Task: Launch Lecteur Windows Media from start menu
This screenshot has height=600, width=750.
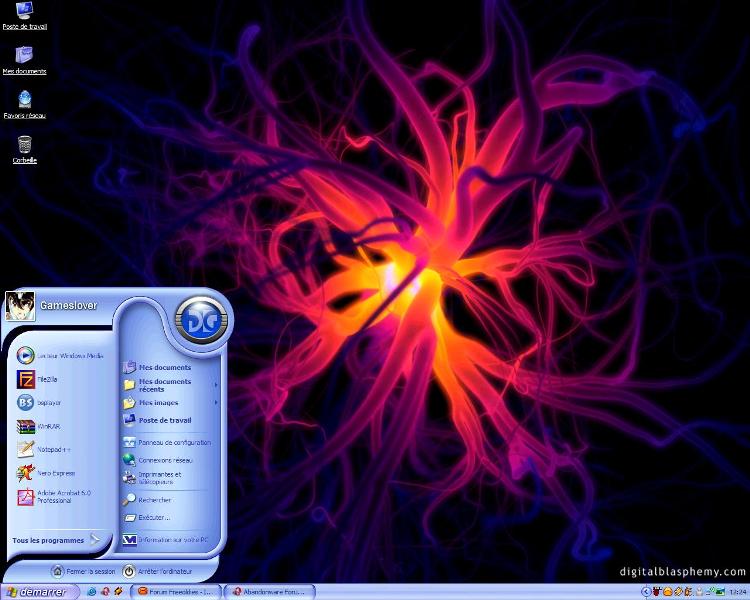Action: (60, 356)
